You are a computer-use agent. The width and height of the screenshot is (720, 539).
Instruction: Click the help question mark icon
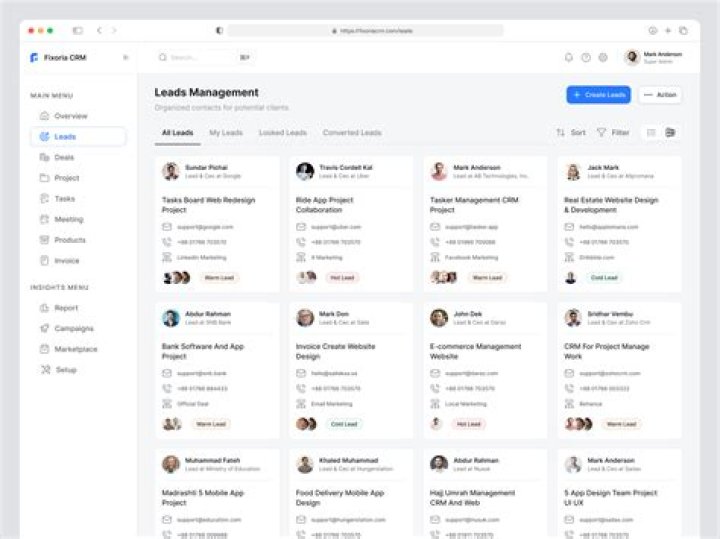tap(586, 57)
